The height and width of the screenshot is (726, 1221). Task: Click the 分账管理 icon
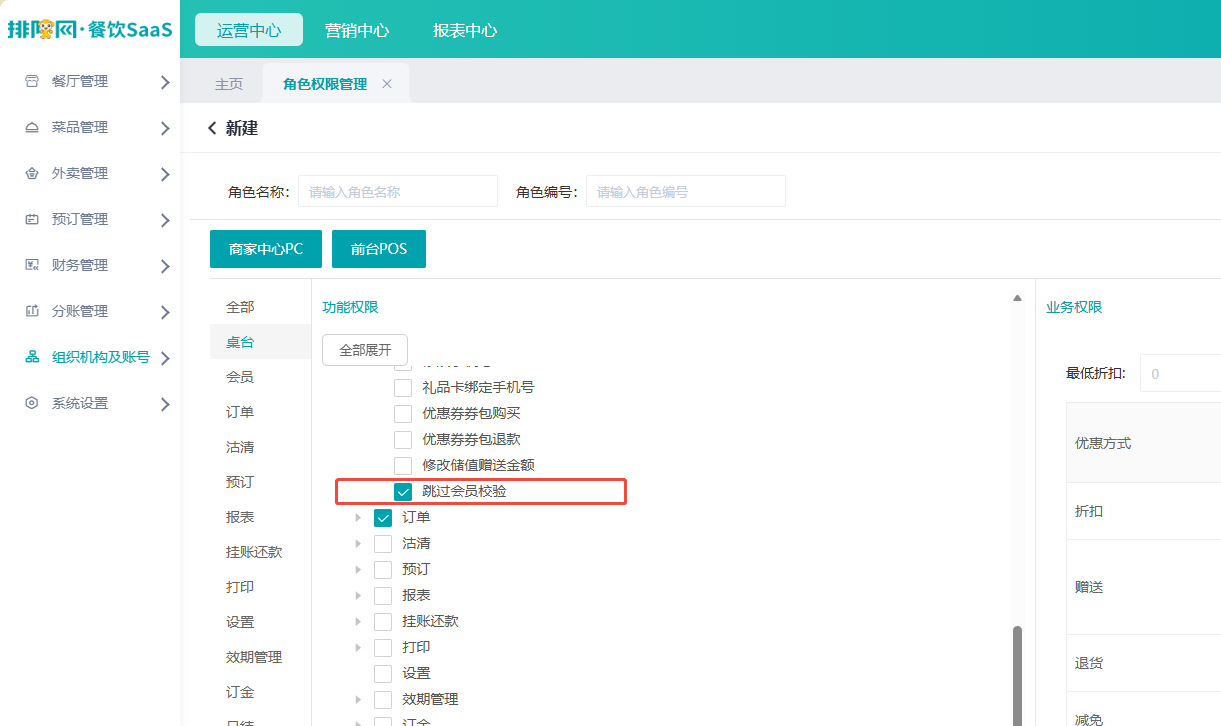(32, 311)
